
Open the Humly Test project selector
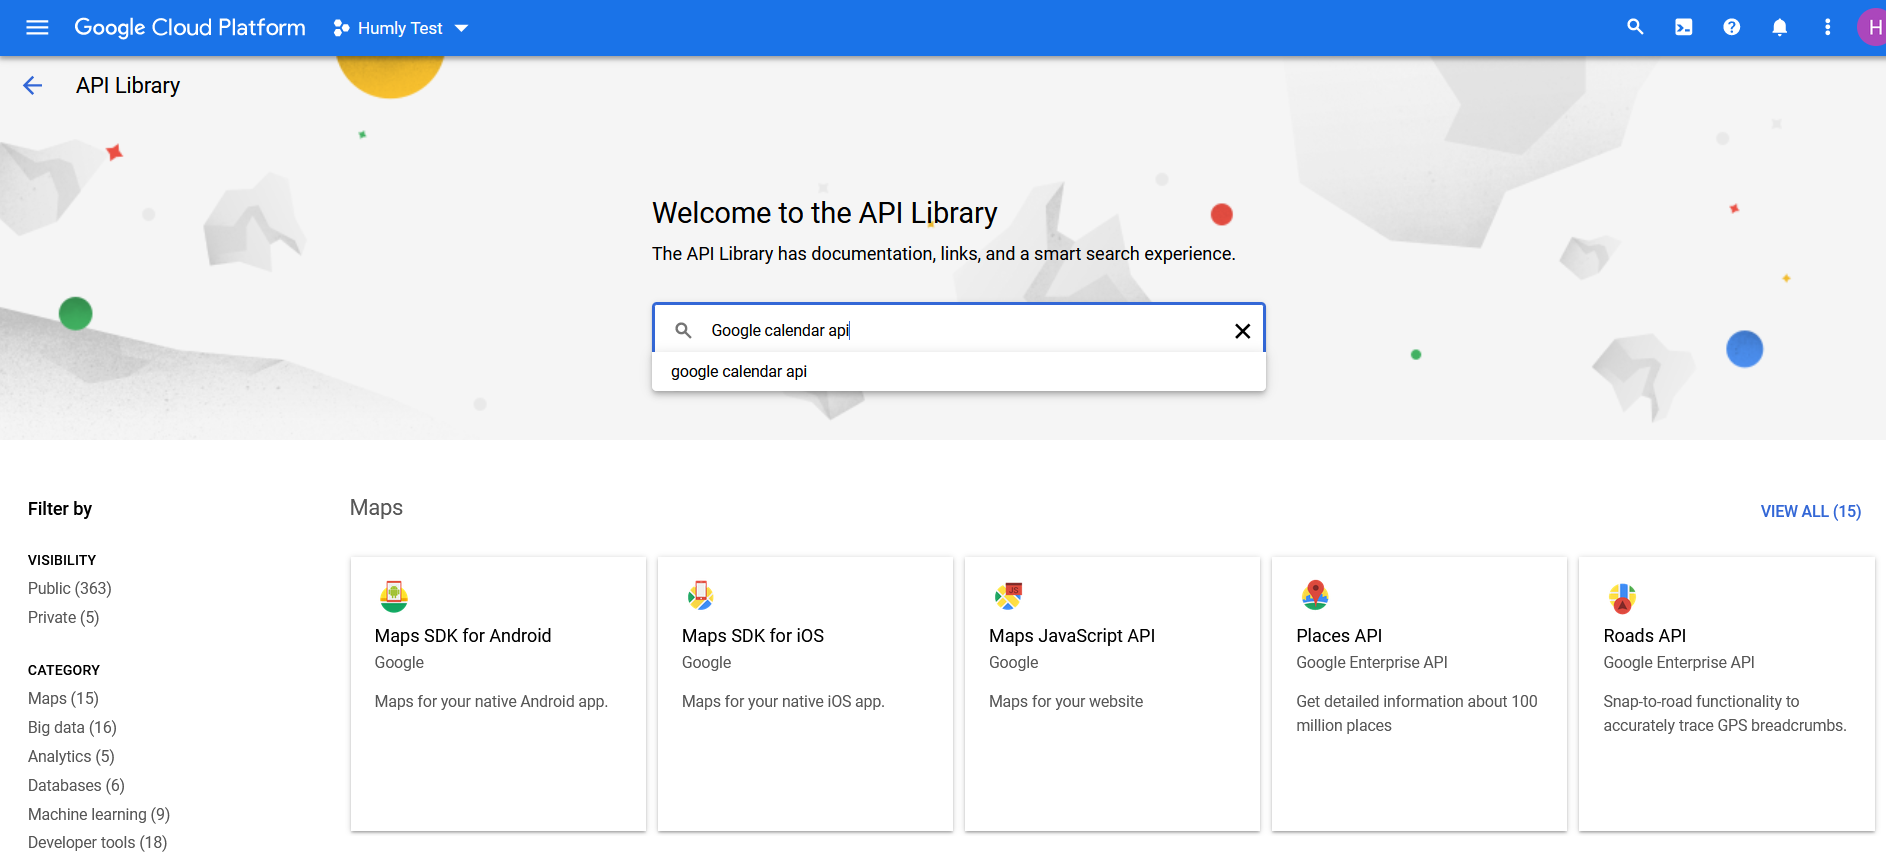pos(400,28)
